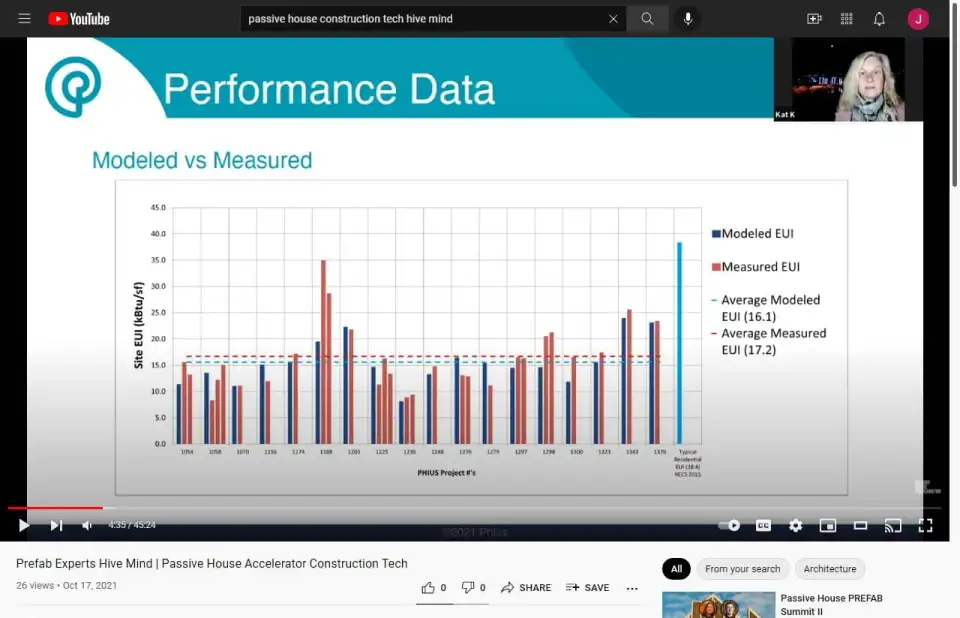The width and height of the screenshot is (960, 618).
Task: Open YouTube apps grid menu
Action: pyautogui.click(x=847, y=19)
